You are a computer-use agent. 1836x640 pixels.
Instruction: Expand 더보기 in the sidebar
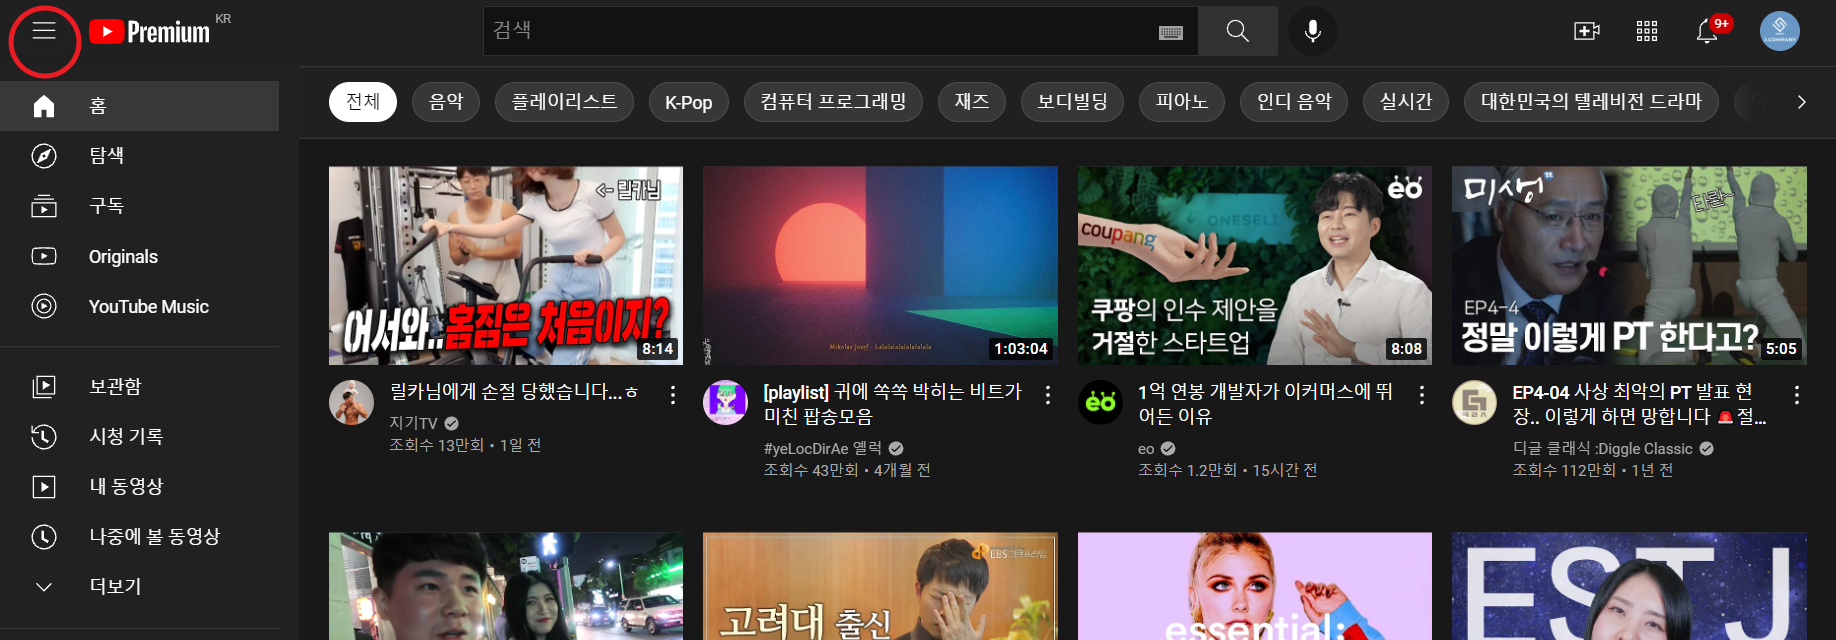tap(140, 586)
